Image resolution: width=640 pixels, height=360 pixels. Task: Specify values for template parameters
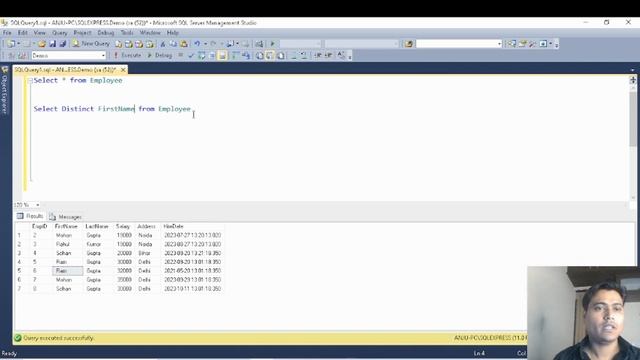point(341,56)
